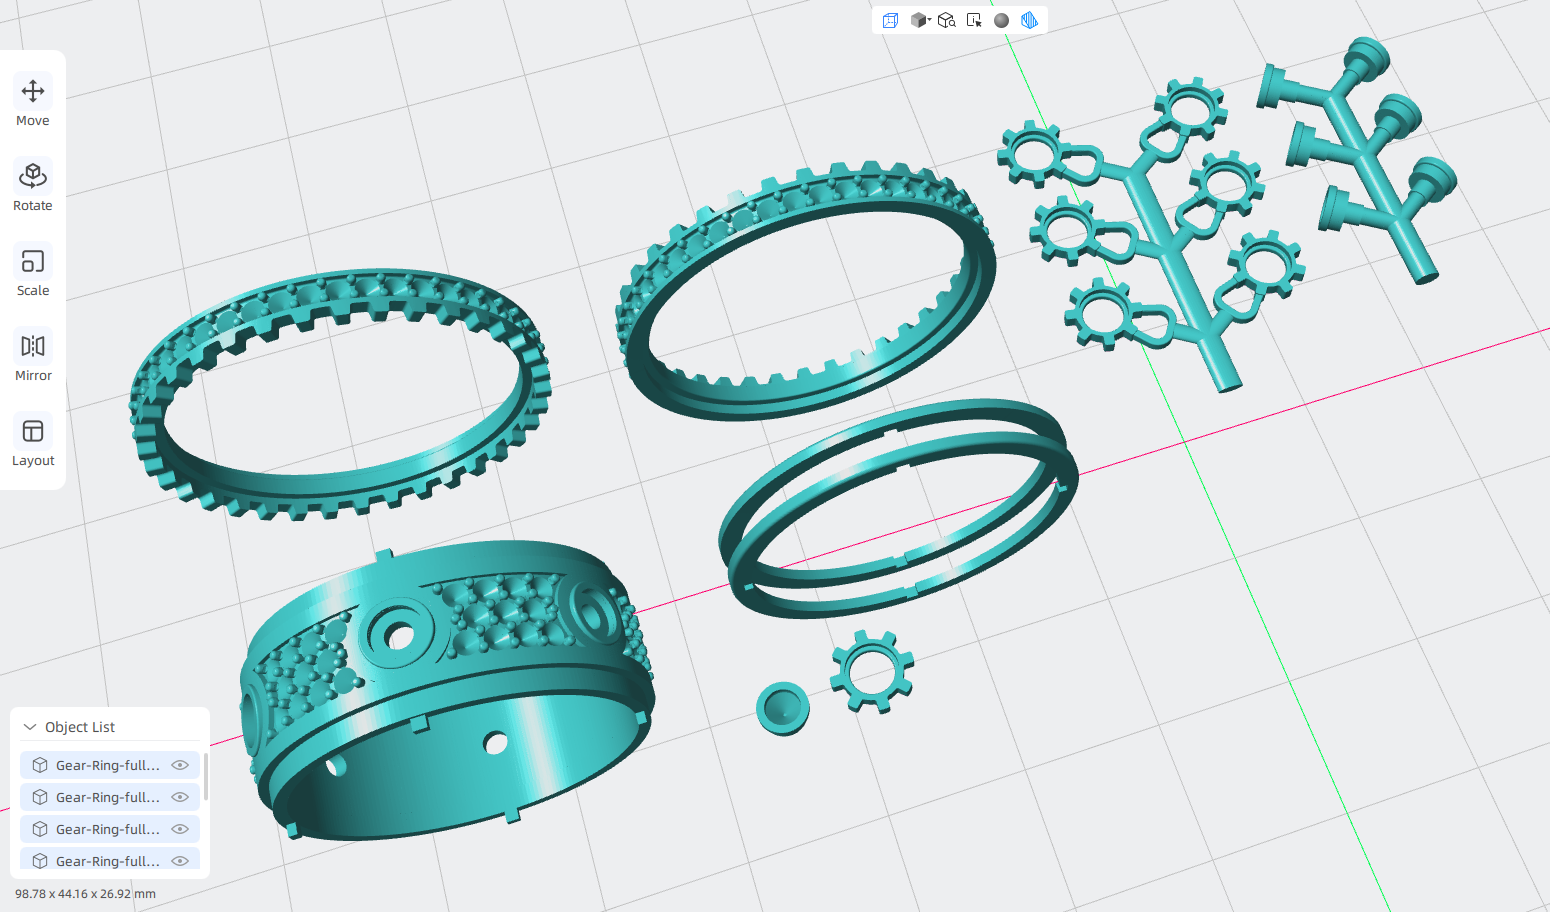
Task: Collapse the Object List panel
Action: pos(30,727)
